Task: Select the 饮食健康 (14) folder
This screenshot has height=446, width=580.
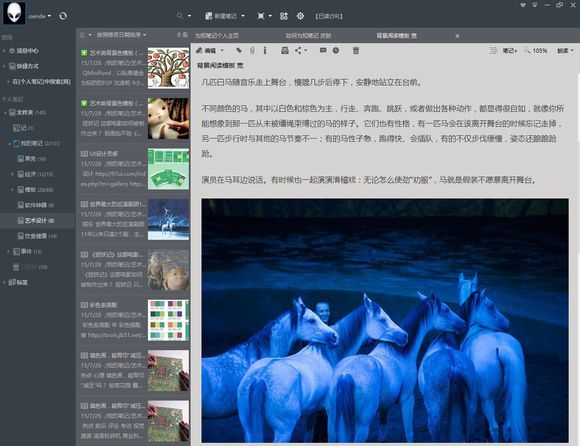Action: 37,236
